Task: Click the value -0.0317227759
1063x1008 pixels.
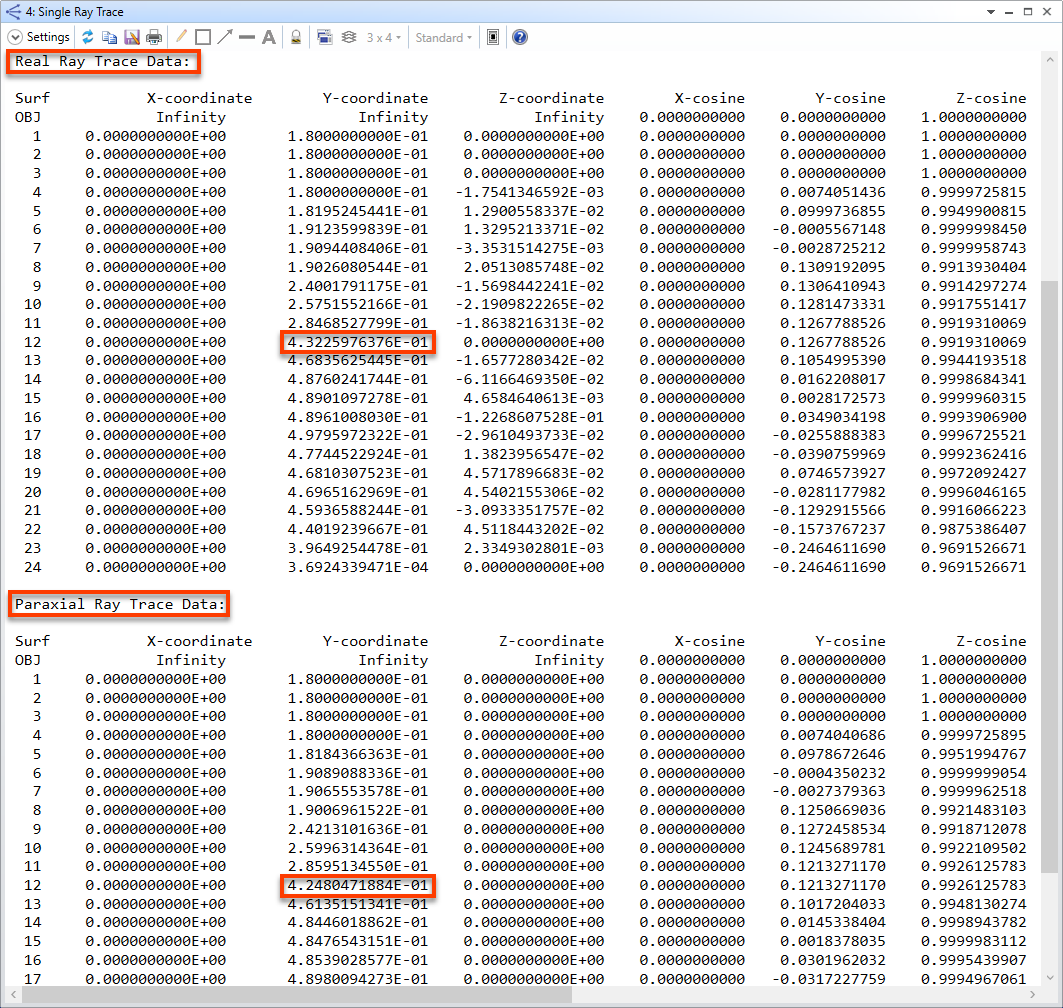Action: click(828, 980)
